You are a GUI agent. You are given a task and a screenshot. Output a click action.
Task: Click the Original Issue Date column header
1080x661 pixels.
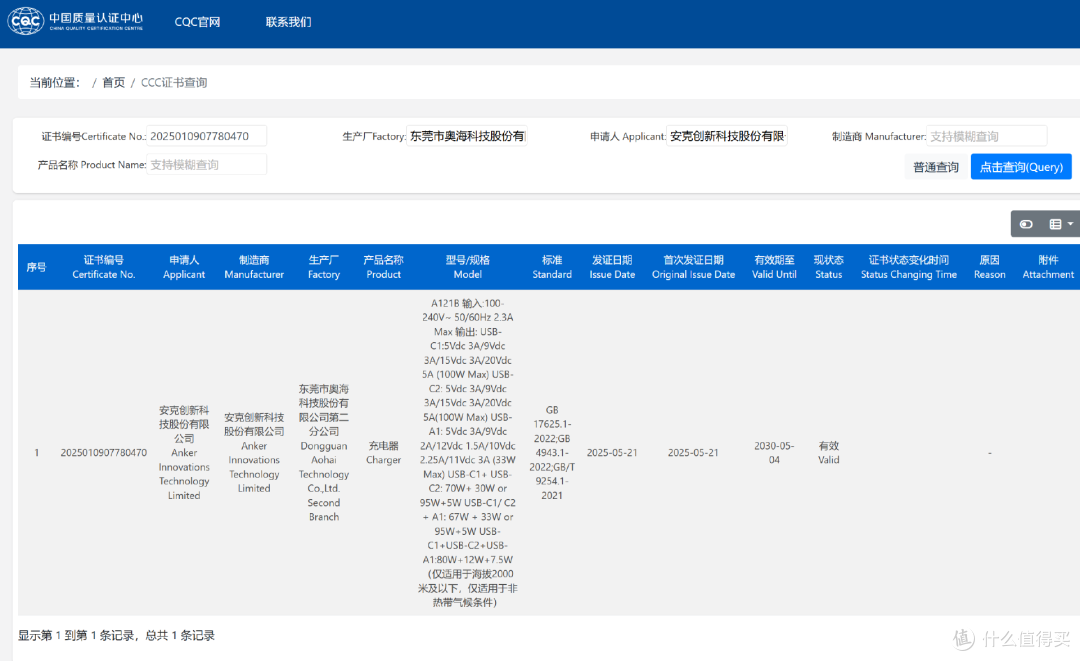point(694,267)
